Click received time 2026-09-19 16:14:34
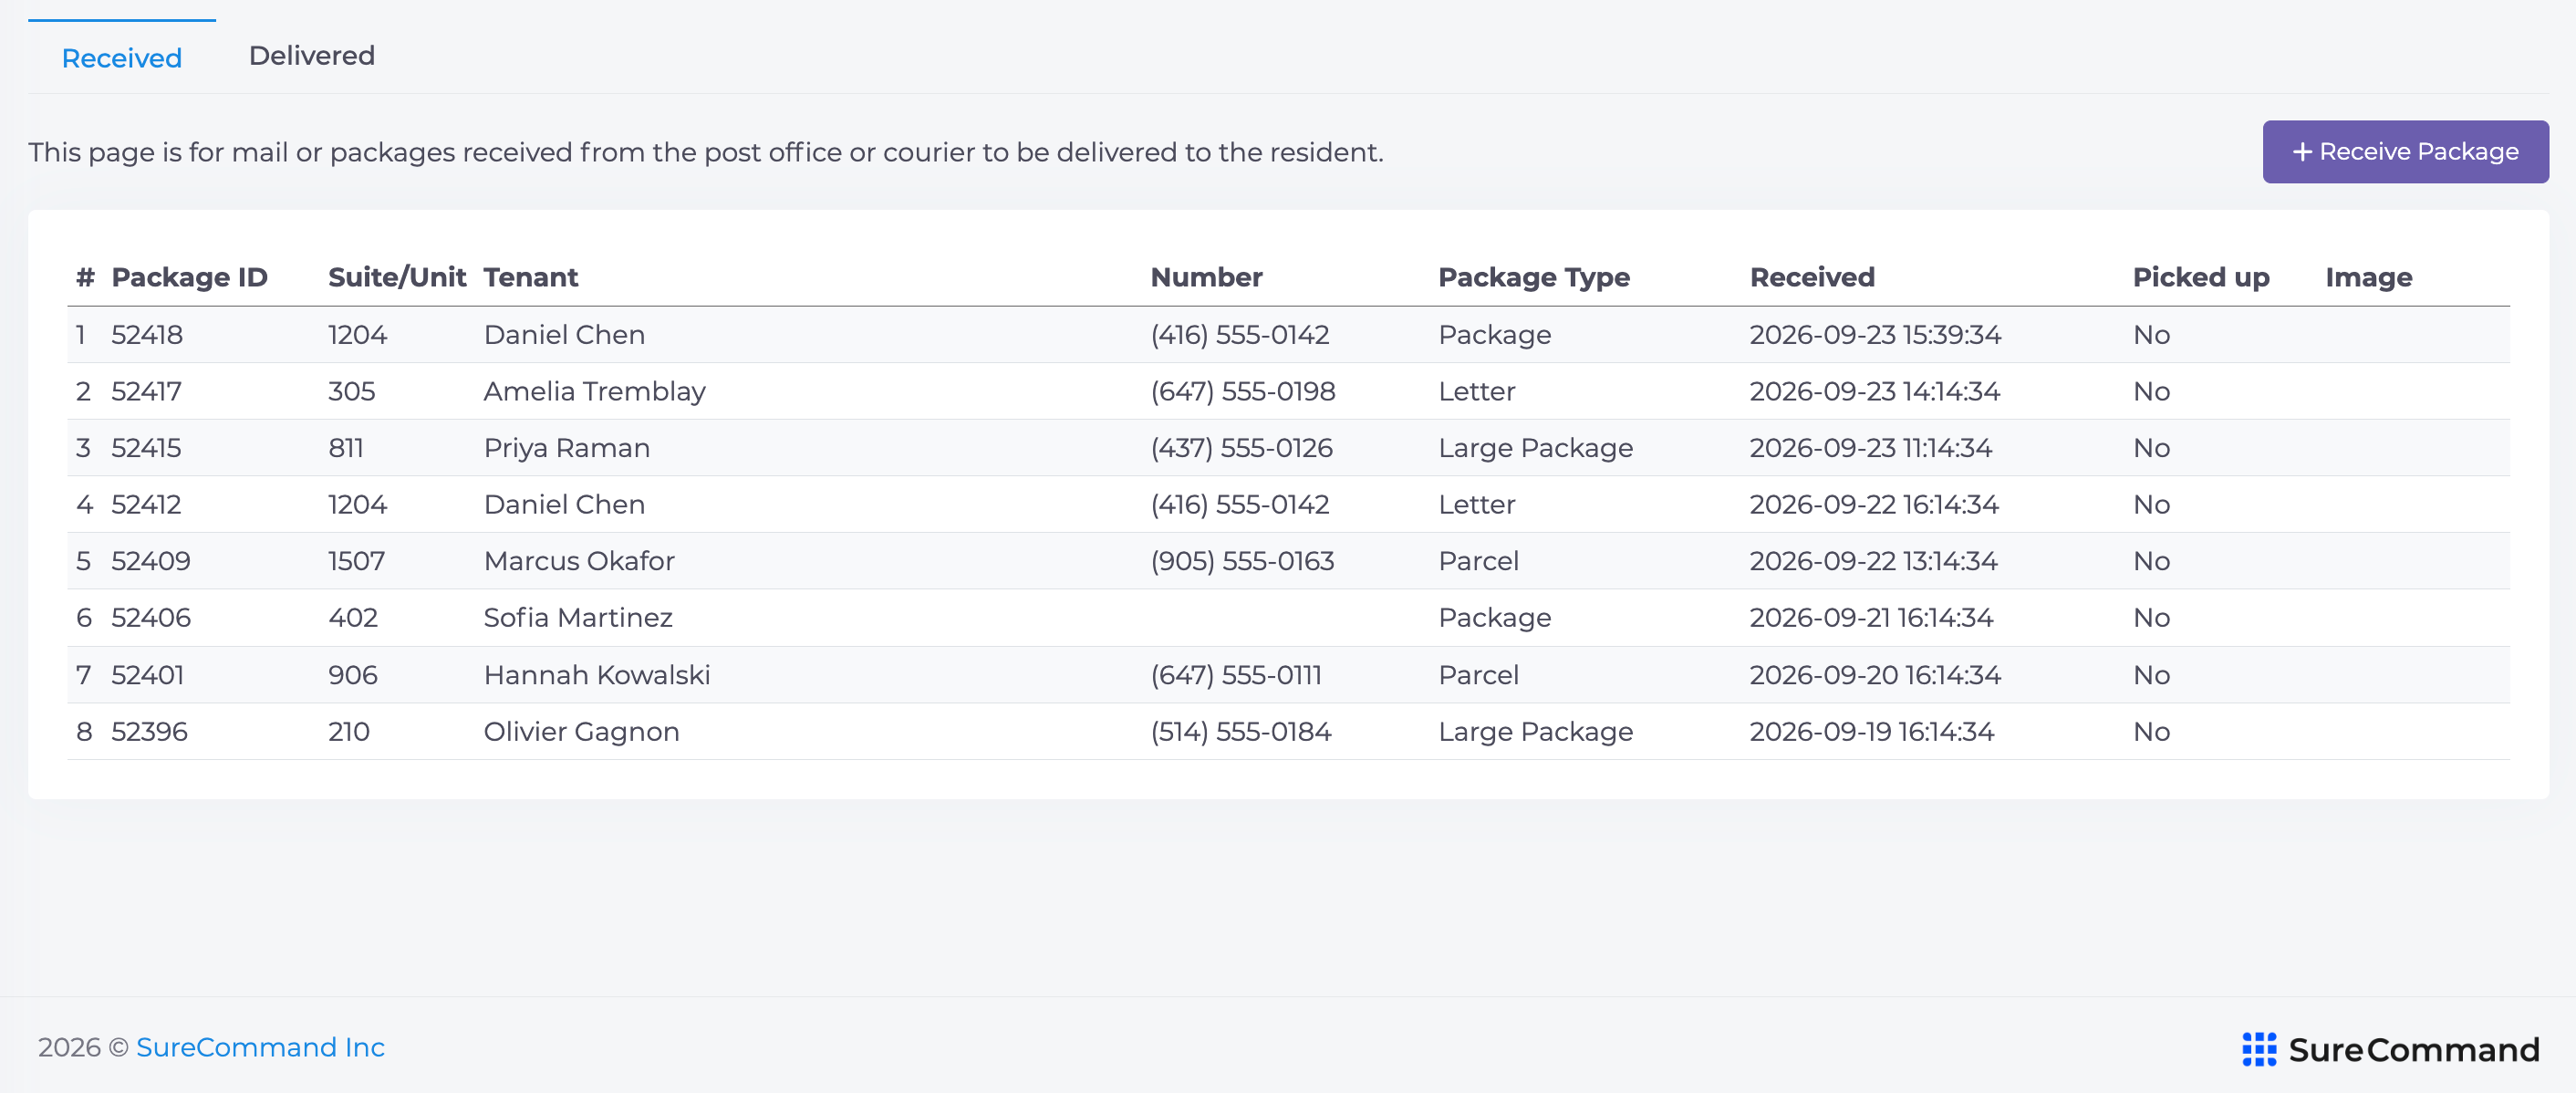This screenshot has height=1093, width=2576. point(1871,731)
